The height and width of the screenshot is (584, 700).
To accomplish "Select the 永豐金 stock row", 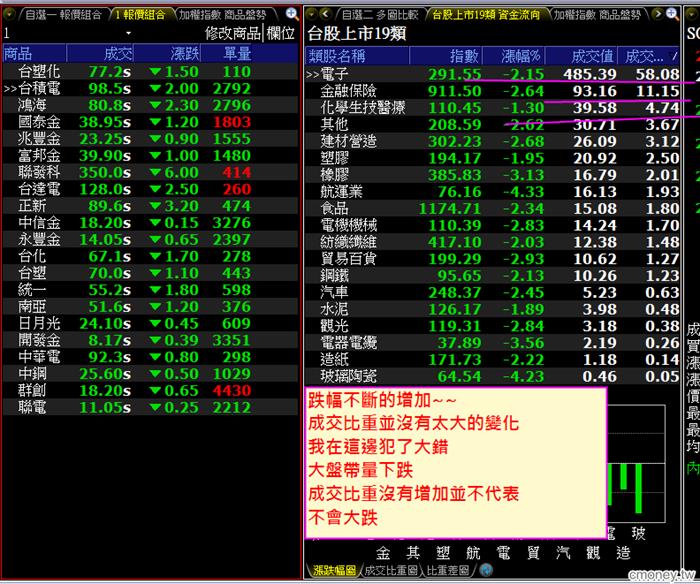I will (150, 239).
